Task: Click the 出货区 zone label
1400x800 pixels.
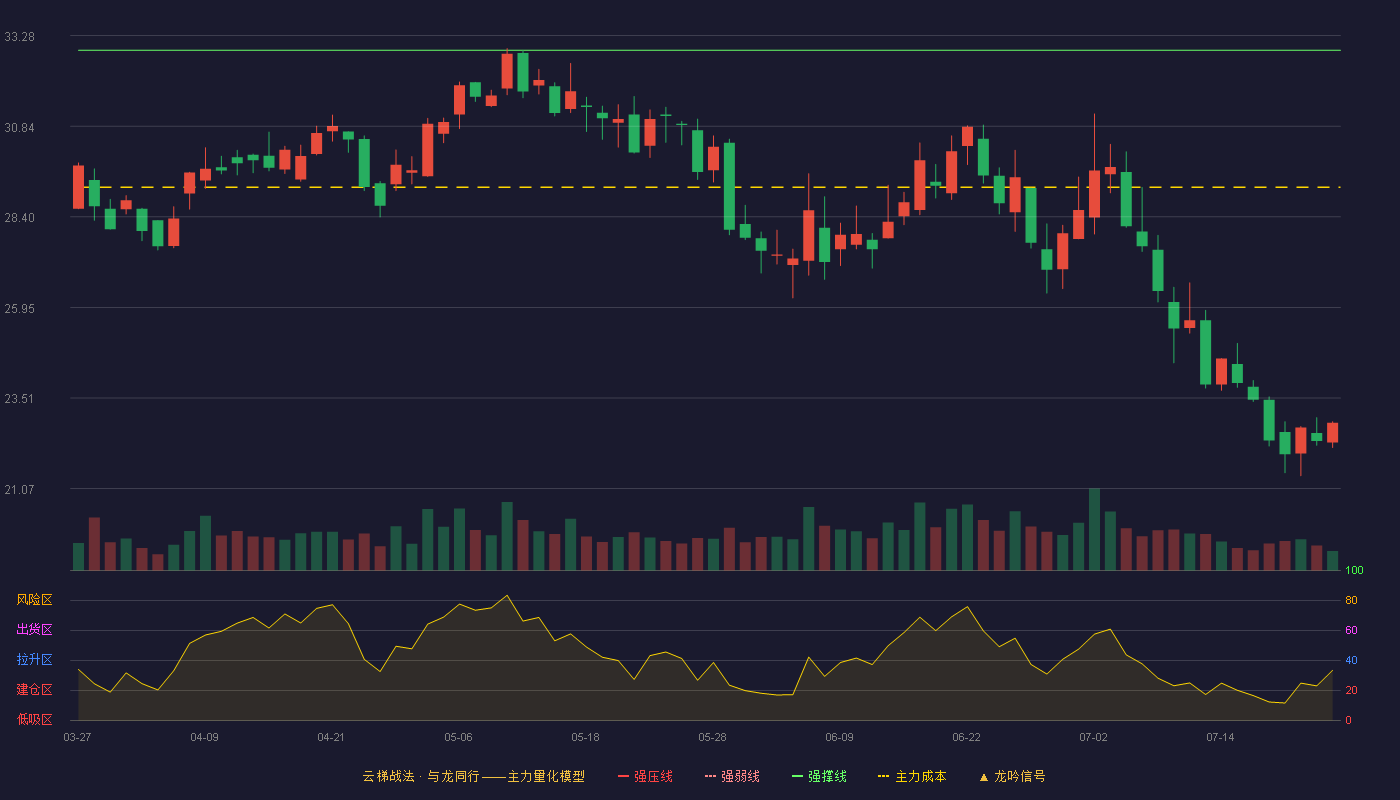Action: pyautogui.click(x=34, y=630)
